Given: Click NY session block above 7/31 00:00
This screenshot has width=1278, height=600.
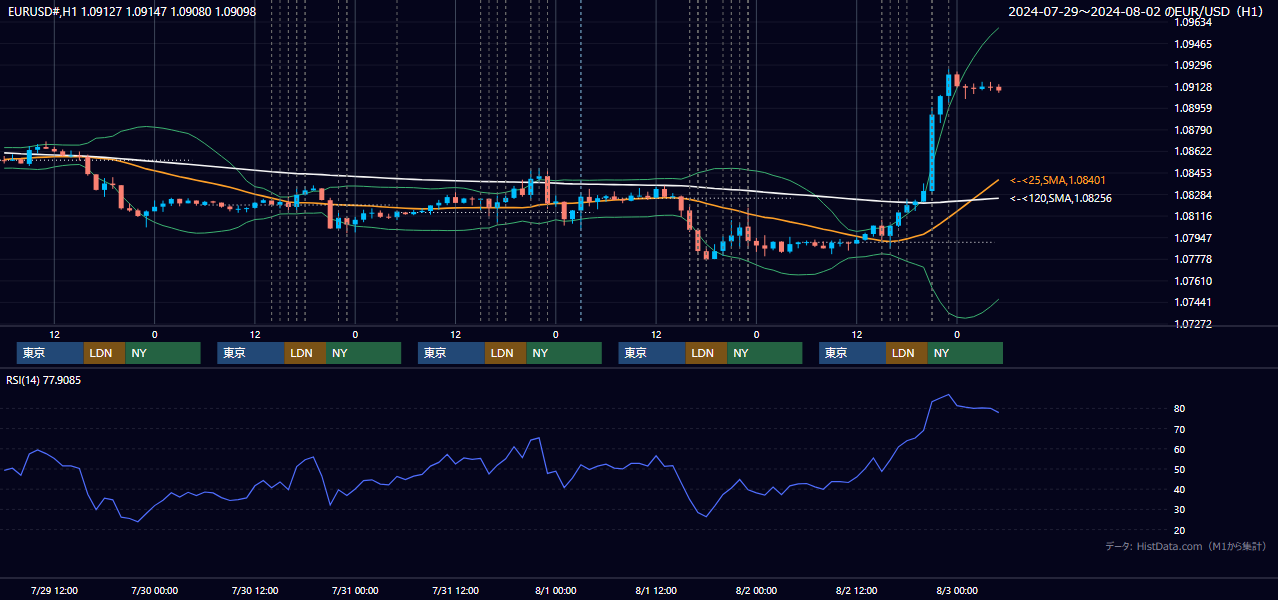Looking at the screenshot, I should [364, 353].
